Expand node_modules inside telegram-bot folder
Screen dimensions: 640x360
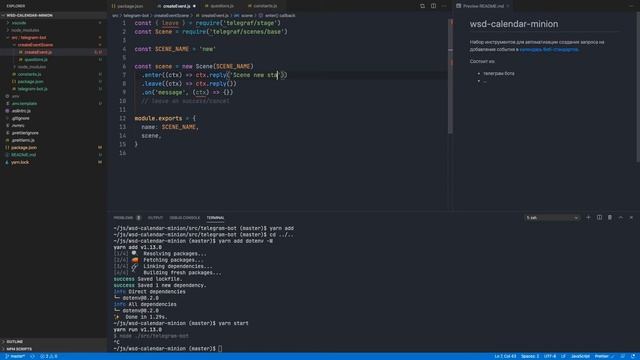pyautogui.click(x=53, y=67)
